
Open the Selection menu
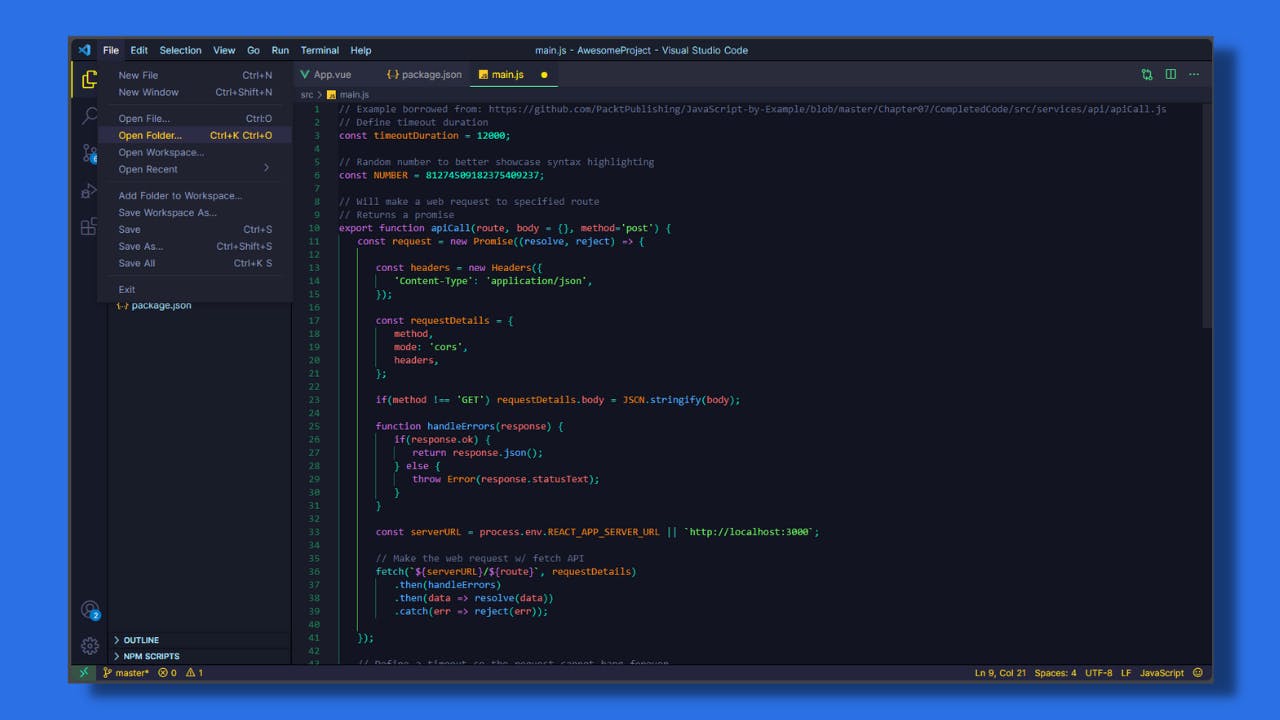tap(181, 50)
